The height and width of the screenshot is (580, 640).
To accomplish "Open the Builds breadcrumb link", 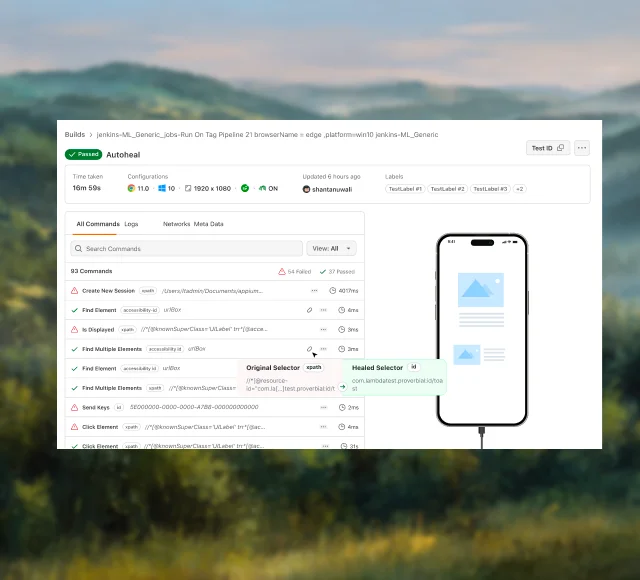I will (x=75, y=135).
